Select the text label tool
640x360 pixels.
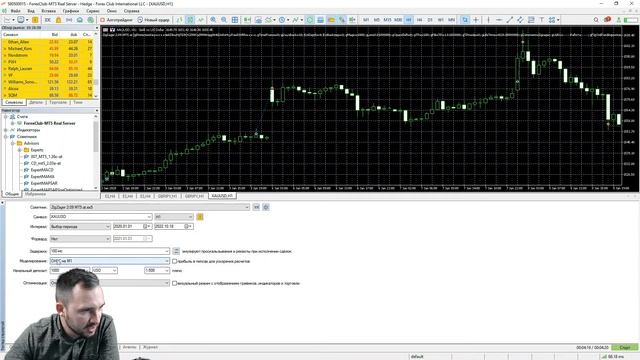(541, 20)
